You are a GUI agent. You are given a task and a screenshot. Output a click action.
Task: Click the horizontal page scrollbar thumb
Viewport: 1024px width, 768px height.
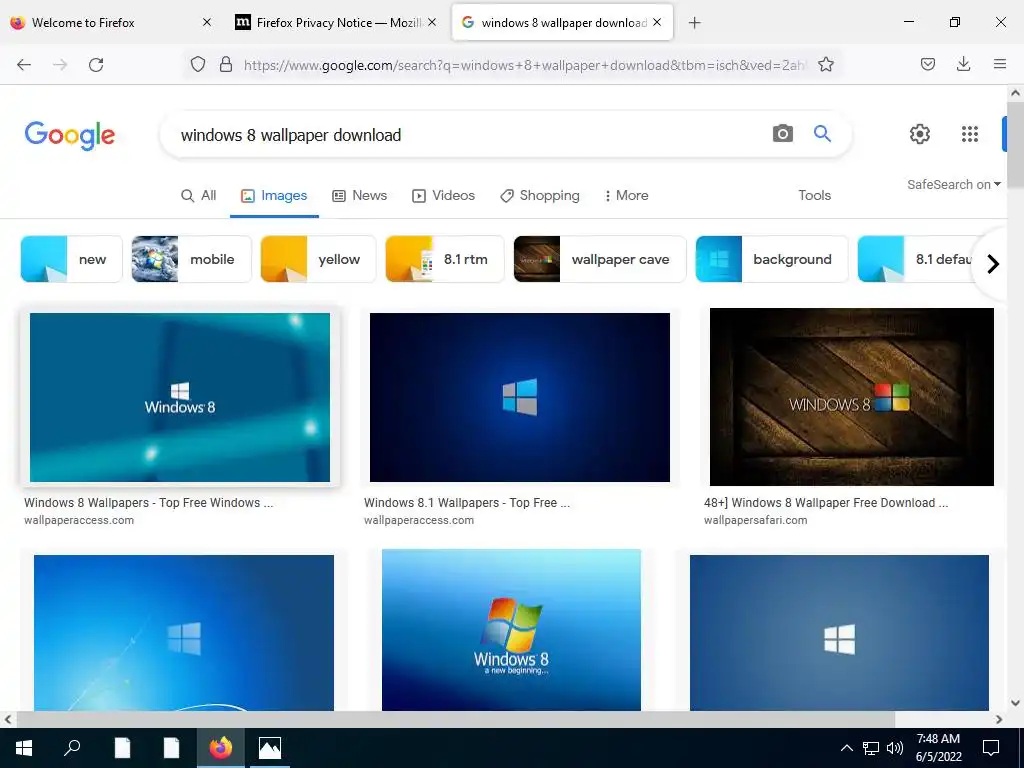455,719
